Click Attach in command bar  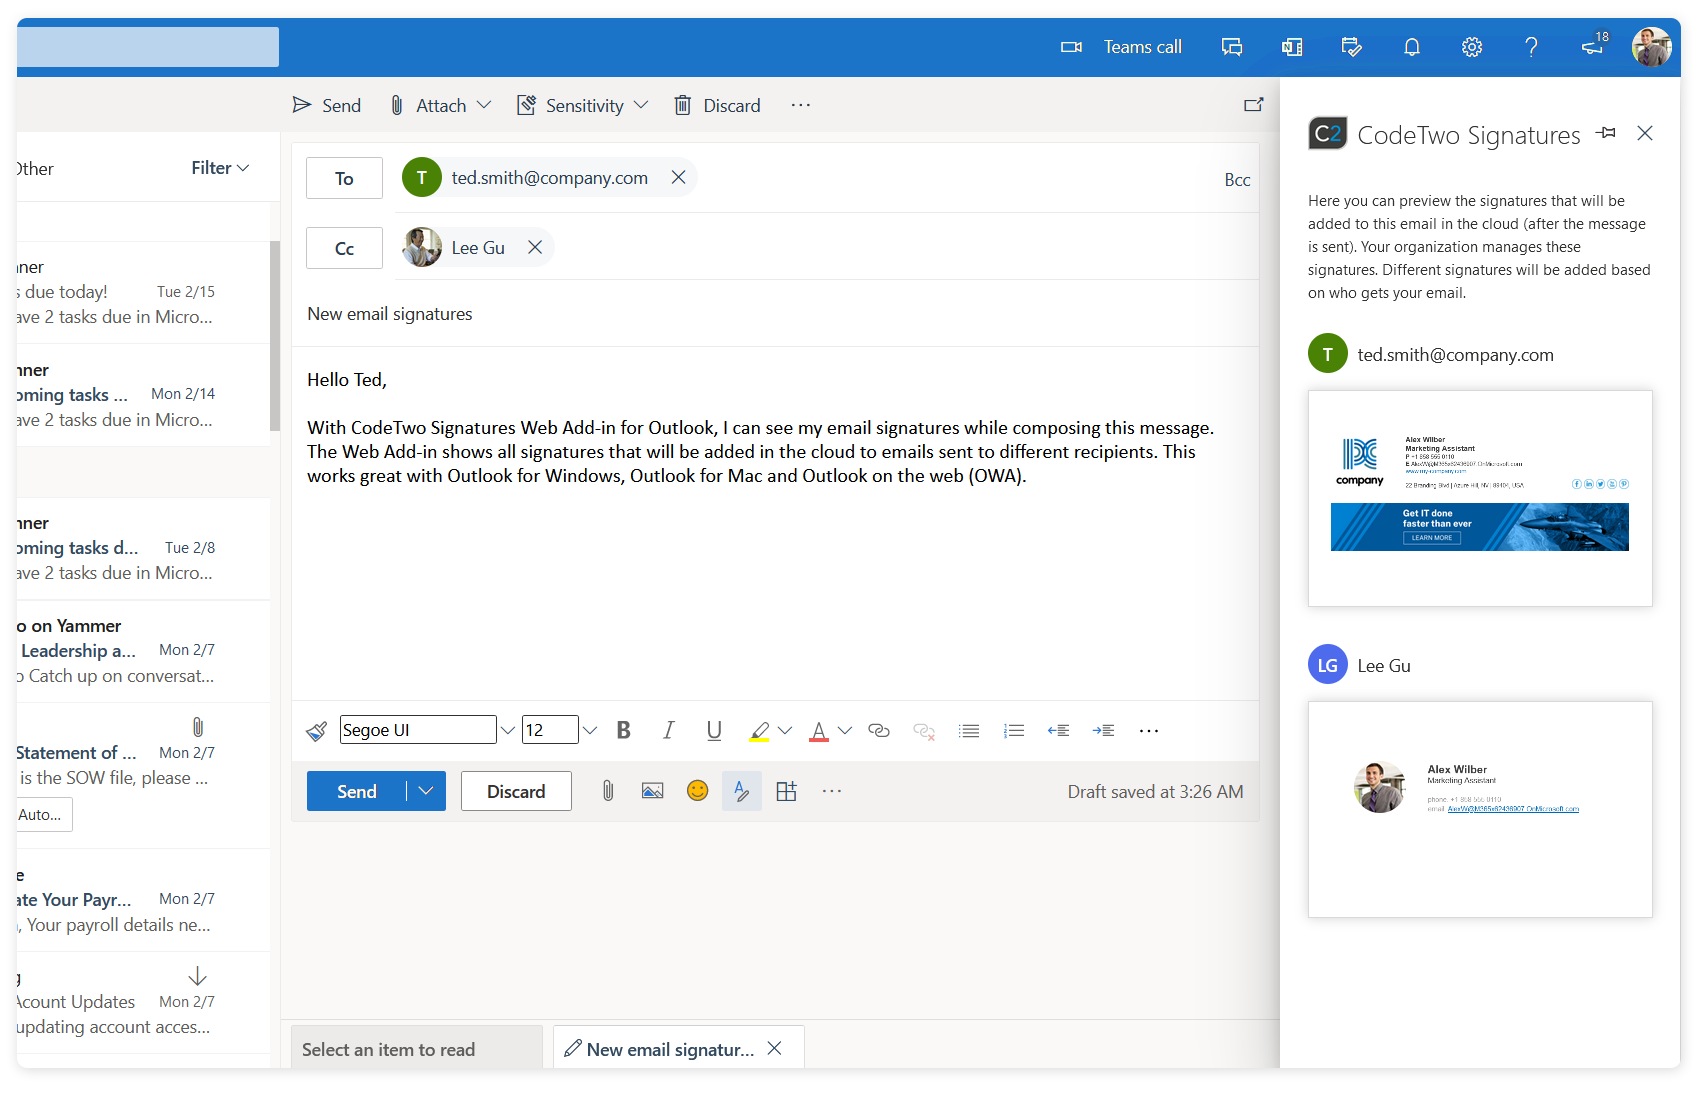tap(428, 105)
